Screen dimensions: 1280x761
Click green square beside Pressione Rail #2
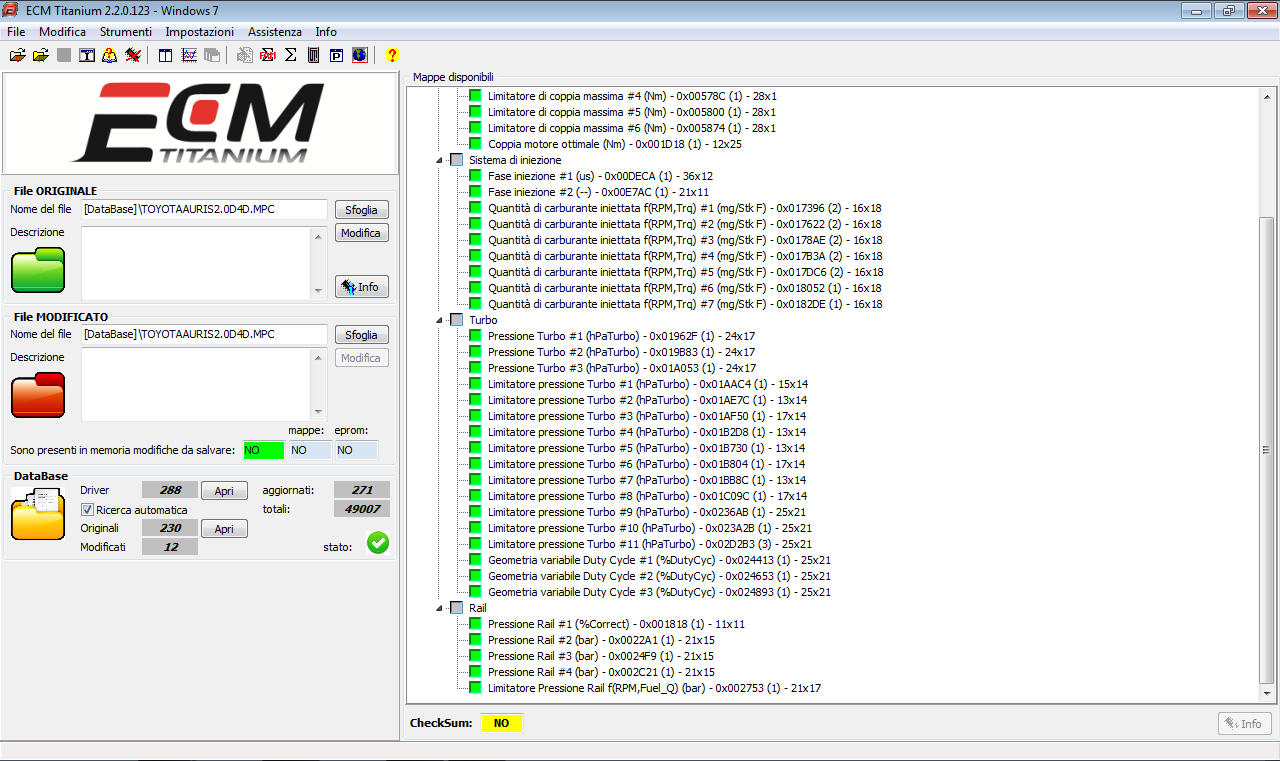pos(476,640)
